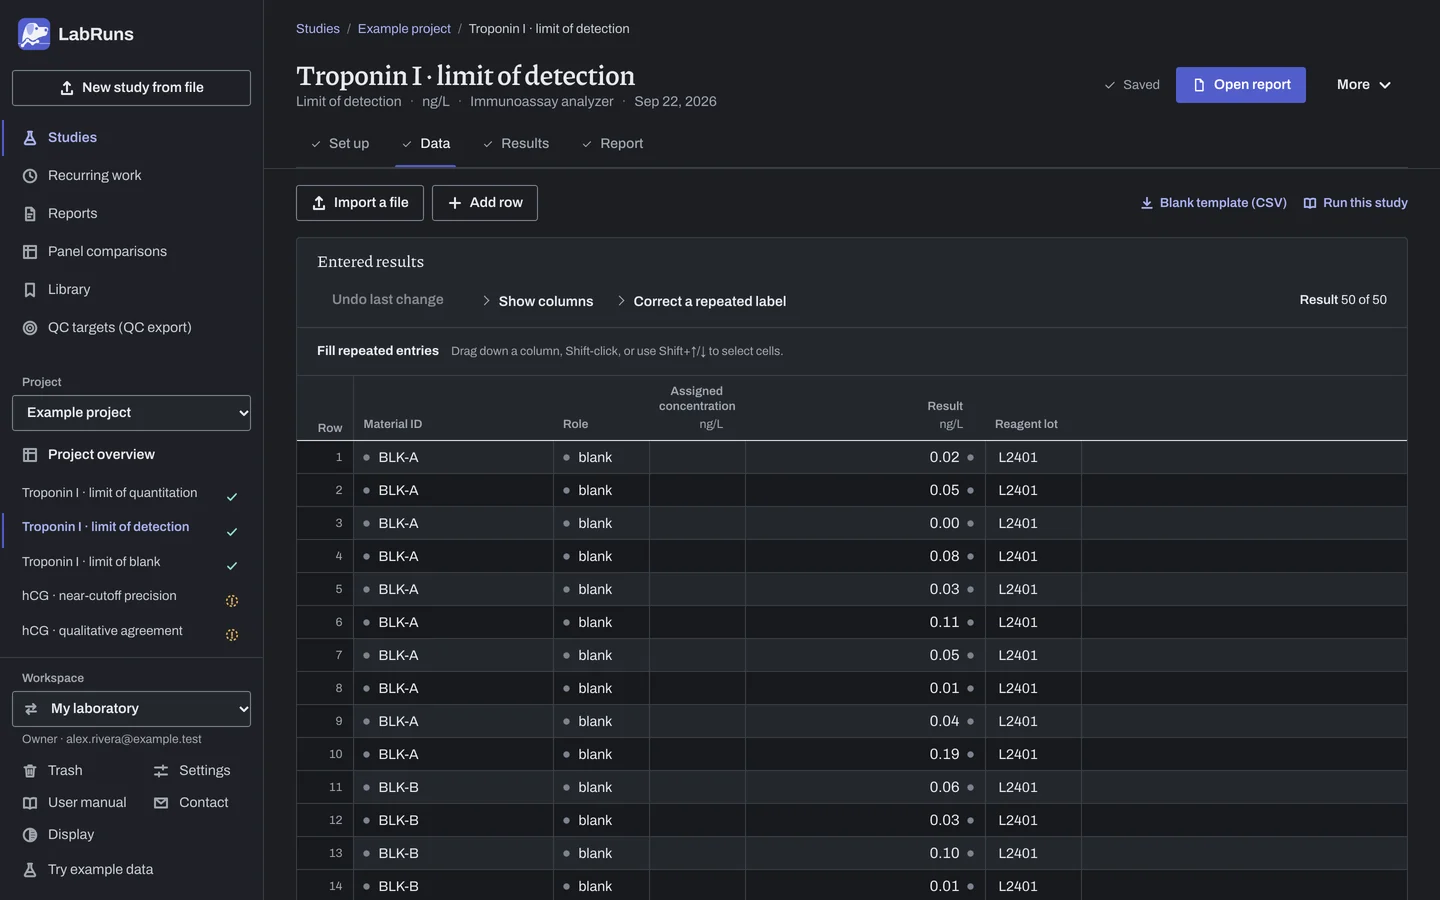Load Try example data
The width and height of the screenshot is (1440, 900).
[88, 870]
